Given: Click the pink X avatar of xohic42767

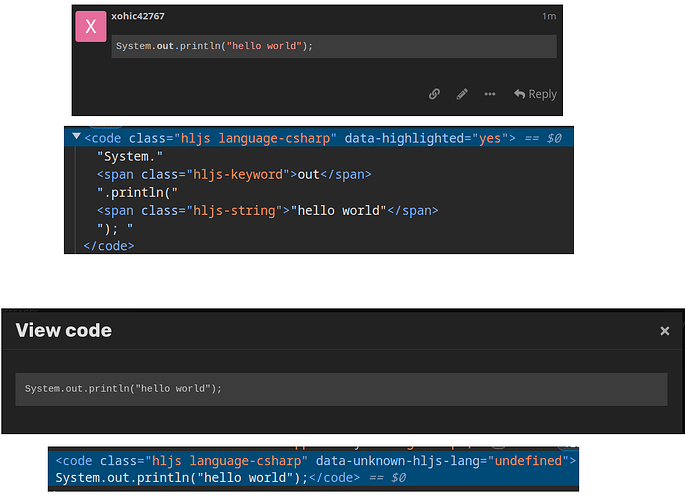Looking at the screenshot, I should click(x=91, y=27).
